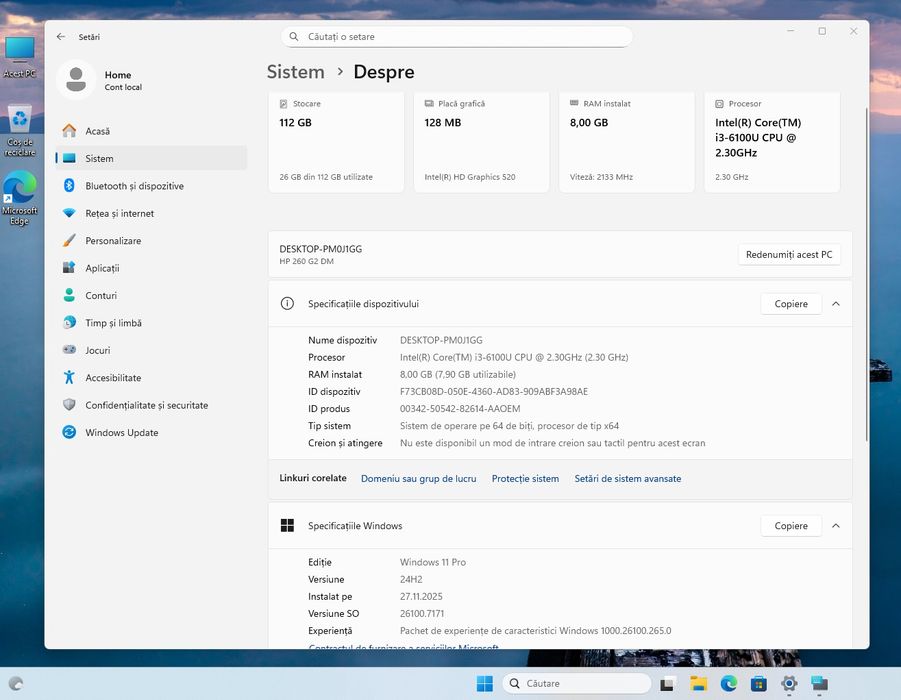
Task: Open File Explorer from taskbar
Action: (x=699, y=683)
